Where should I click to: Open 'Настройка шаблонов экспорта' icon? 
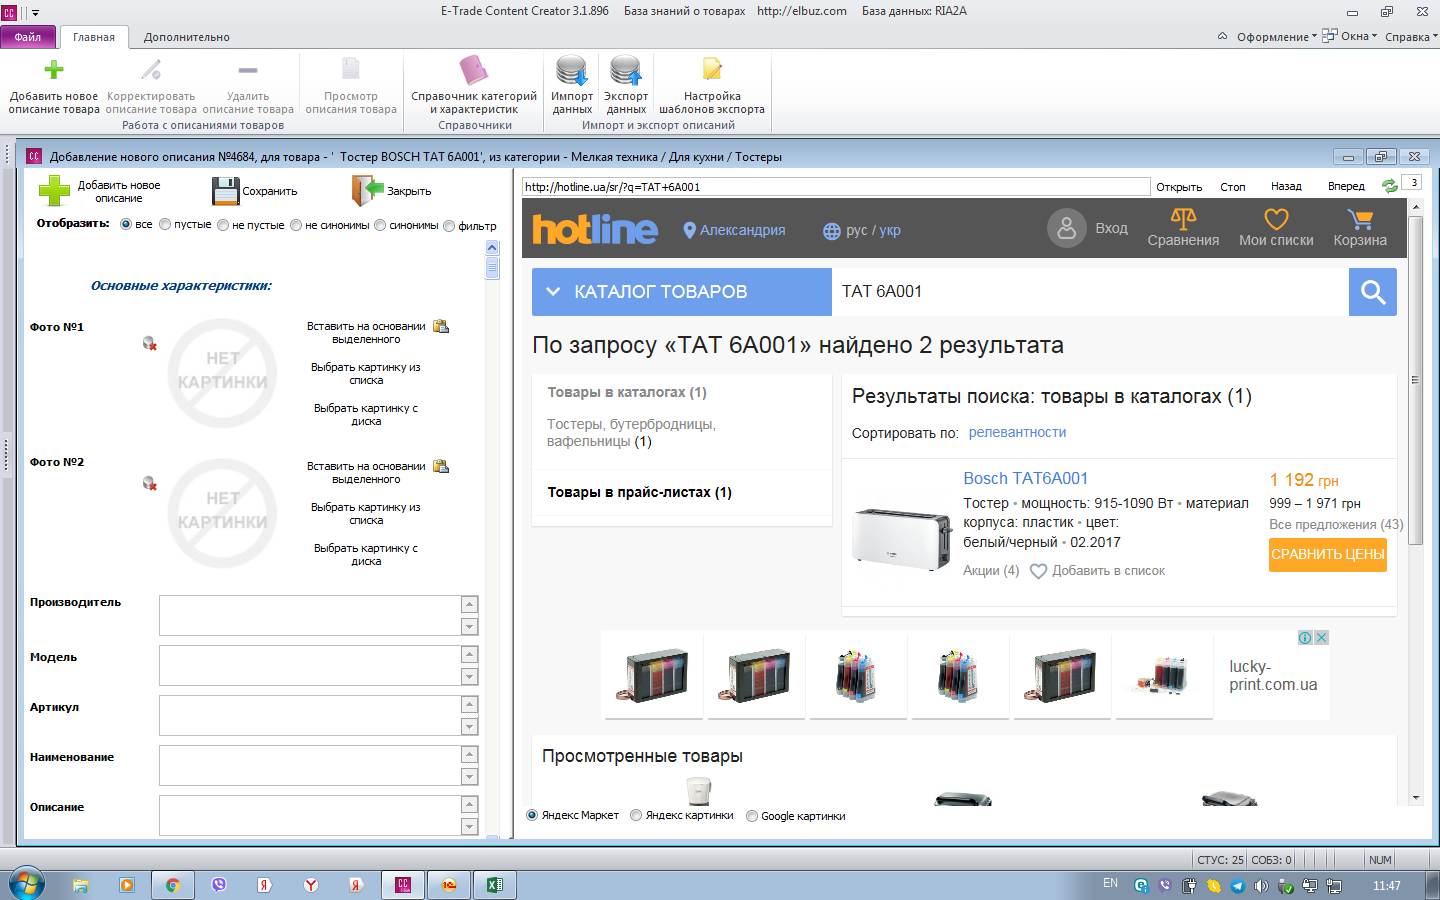(712, 69)
